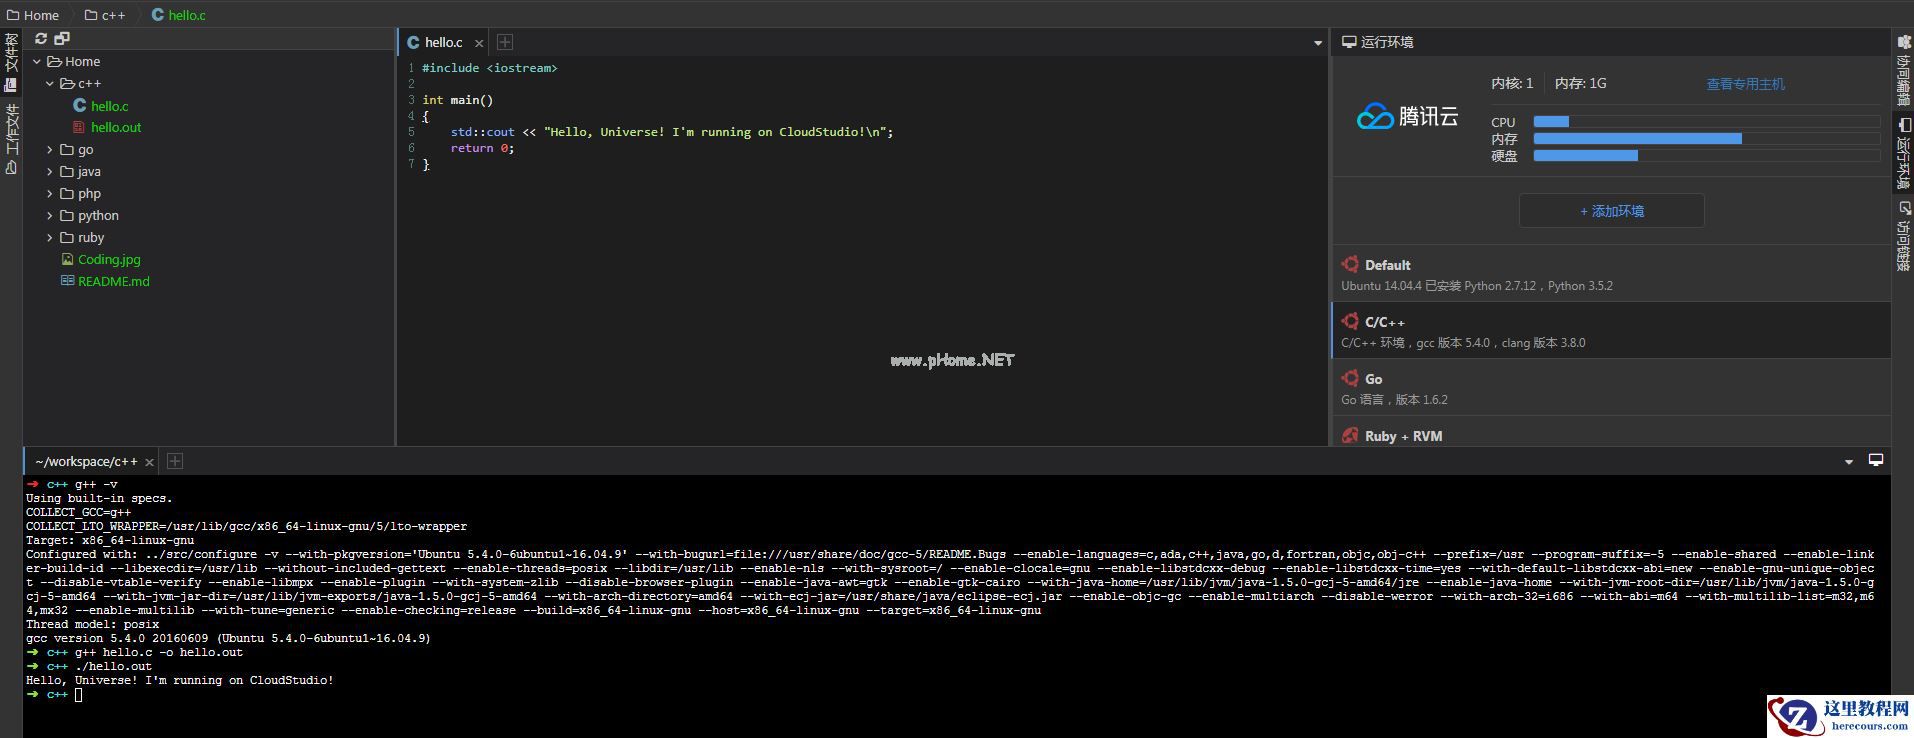Collapse the Home folder in tree
This screenshot has height=738, width=1914.
tap(37, 61)
